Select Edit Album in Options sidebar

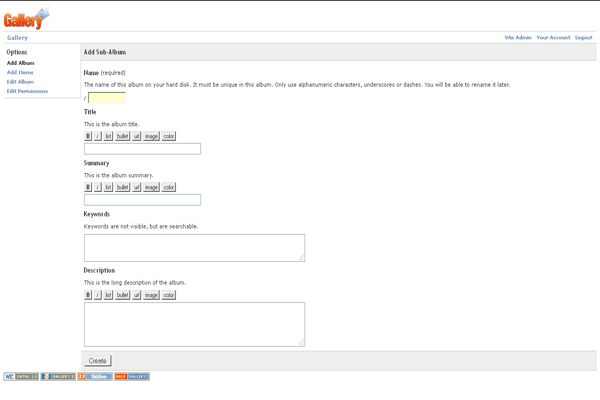click(20, 82)
